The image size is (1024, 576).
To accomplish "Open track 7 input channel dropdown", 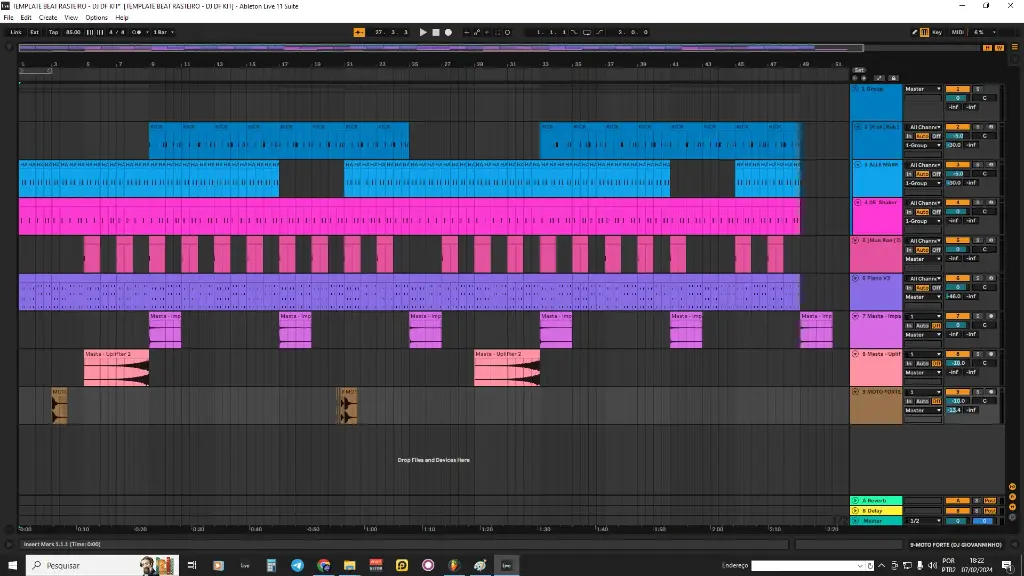I will 923,316.
